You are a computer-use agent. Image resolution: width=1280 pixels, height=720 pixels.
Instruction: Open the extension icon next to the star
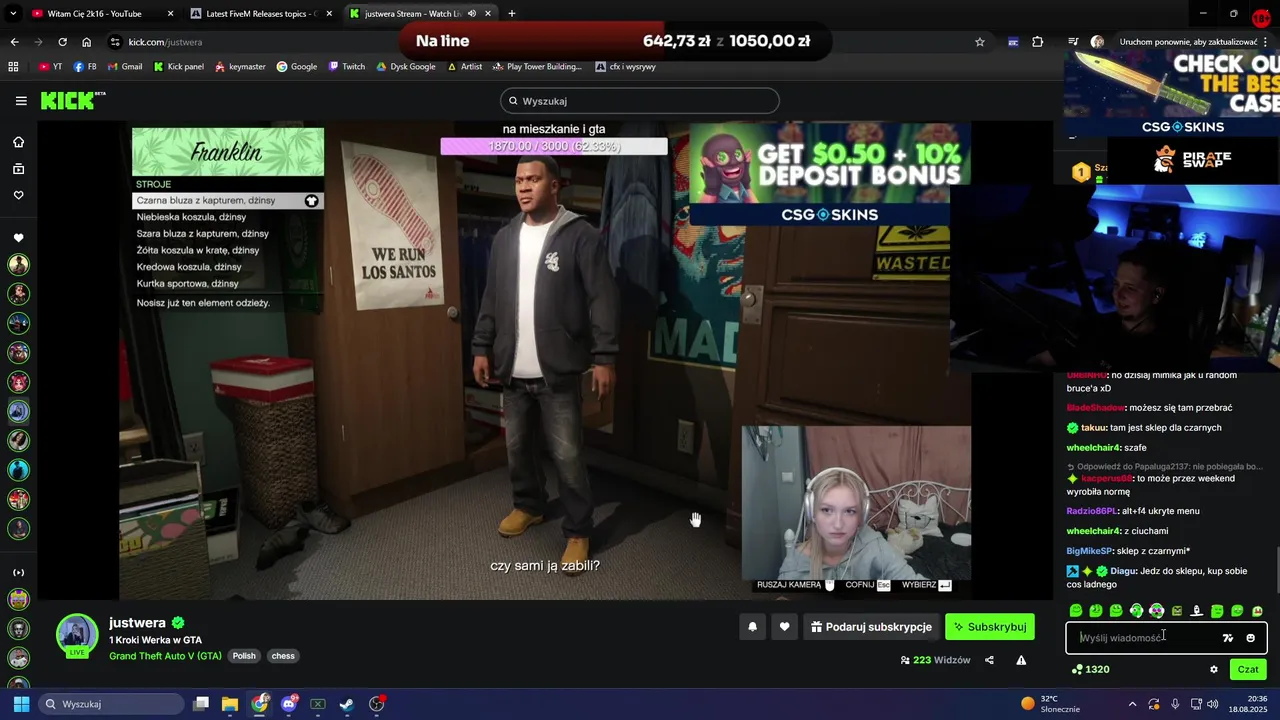pyautogui.click(x=1013, y=42)
